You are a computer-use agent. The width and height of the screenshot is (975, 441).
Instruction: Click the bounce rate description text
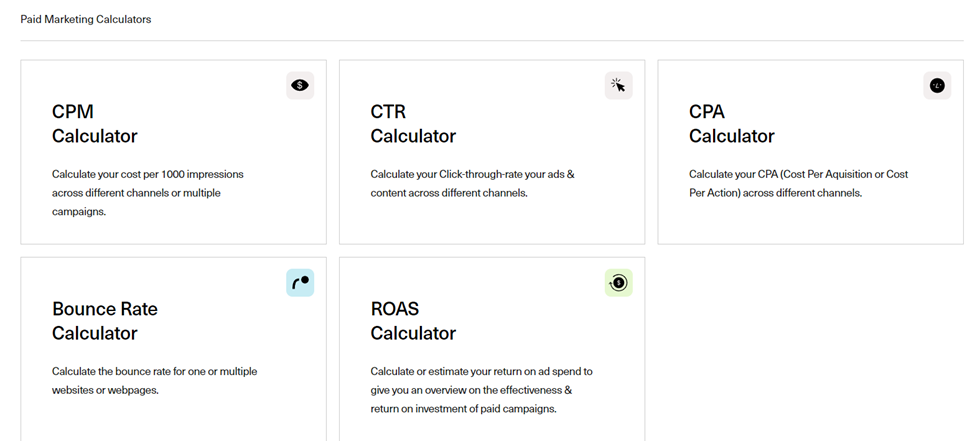[x=154, y=380]
